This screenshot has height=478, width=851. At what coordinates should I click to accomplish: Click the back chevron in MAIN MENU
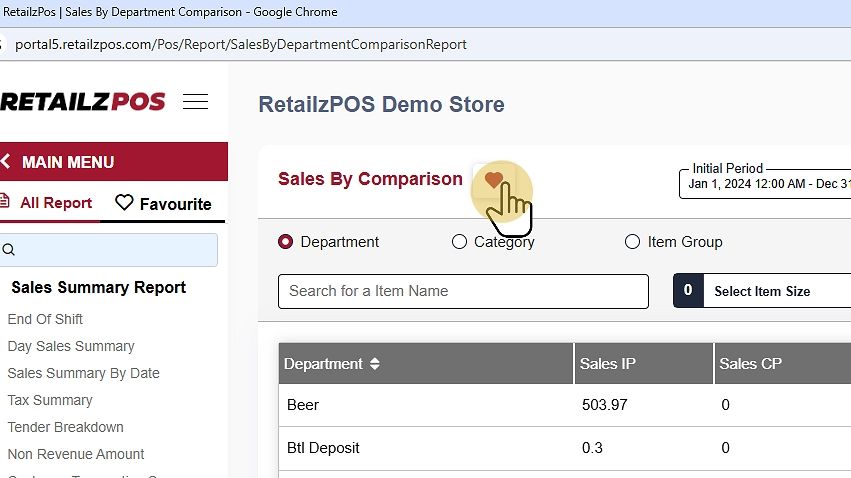tap(5, 161)
